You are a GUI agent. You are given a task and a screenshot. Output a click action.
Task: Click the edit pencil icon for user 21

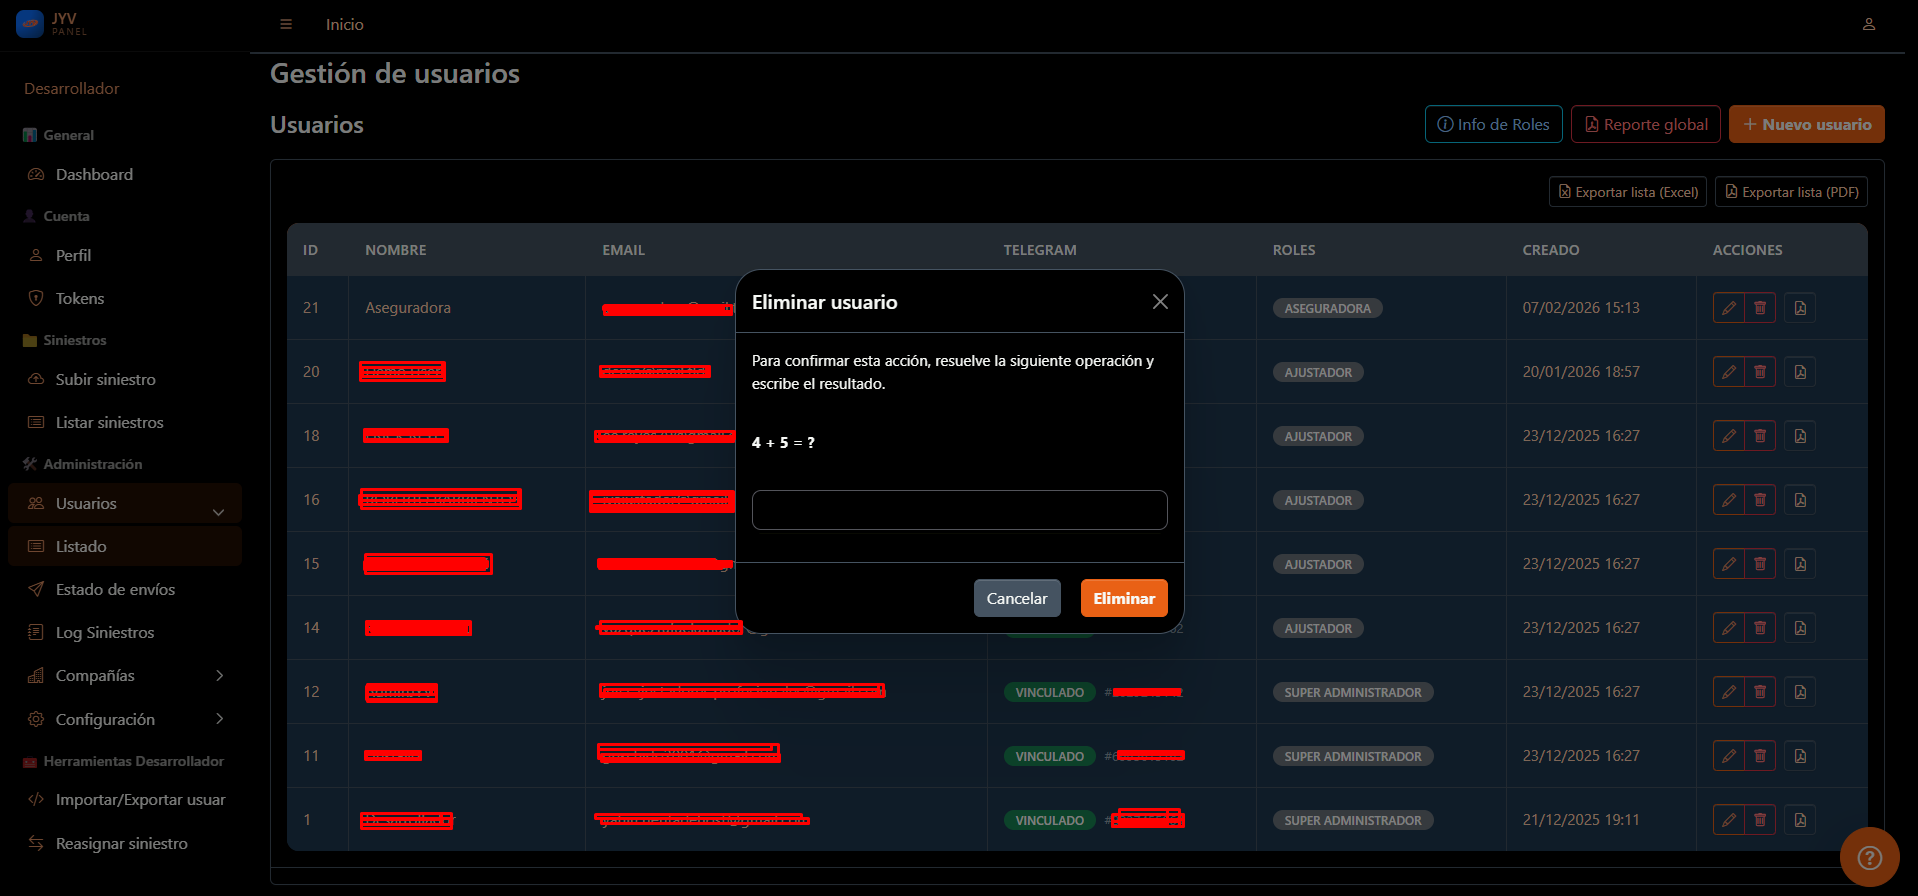click(1728, 308)
